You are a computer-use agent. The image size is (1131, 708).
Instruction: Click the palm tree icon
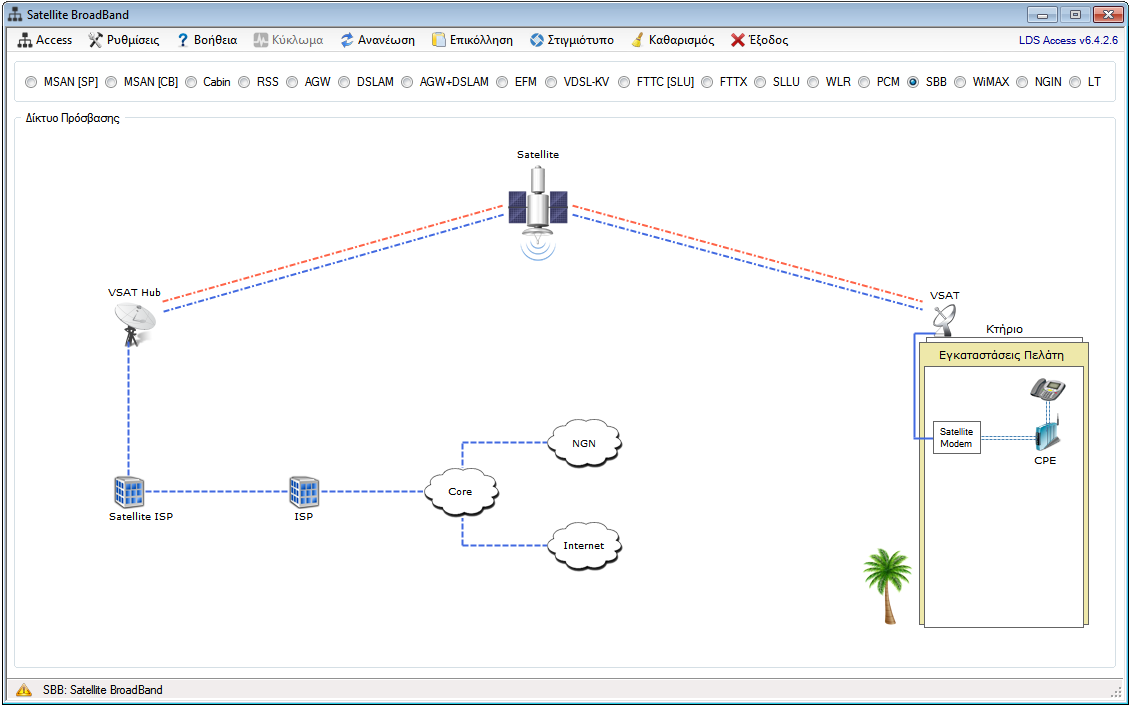click(886, 586)
